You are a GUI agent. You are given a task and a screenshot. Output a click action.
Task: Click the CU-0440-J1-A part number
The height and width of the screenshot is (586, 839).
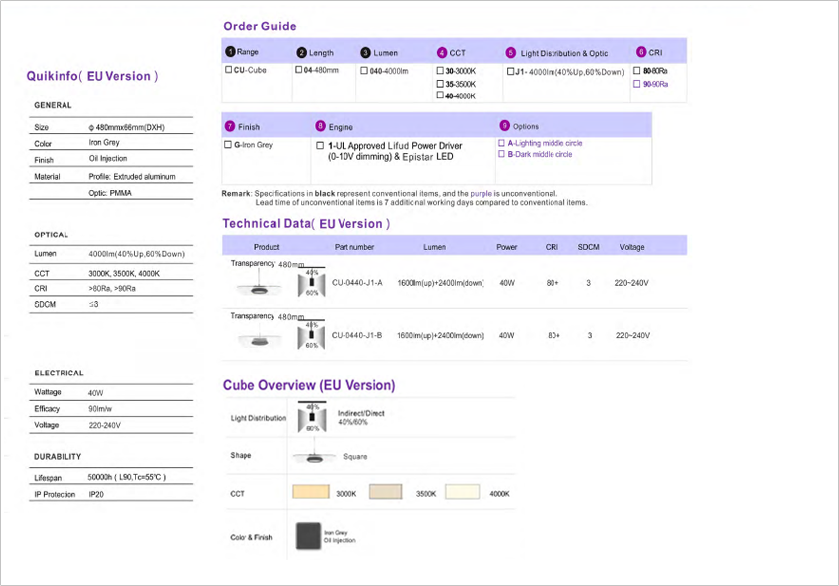(357, 283)
